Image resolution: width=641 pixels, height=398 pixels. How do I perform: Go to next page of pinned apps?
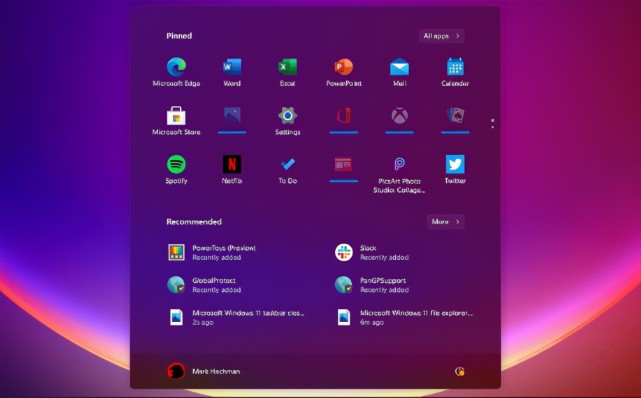493,127
